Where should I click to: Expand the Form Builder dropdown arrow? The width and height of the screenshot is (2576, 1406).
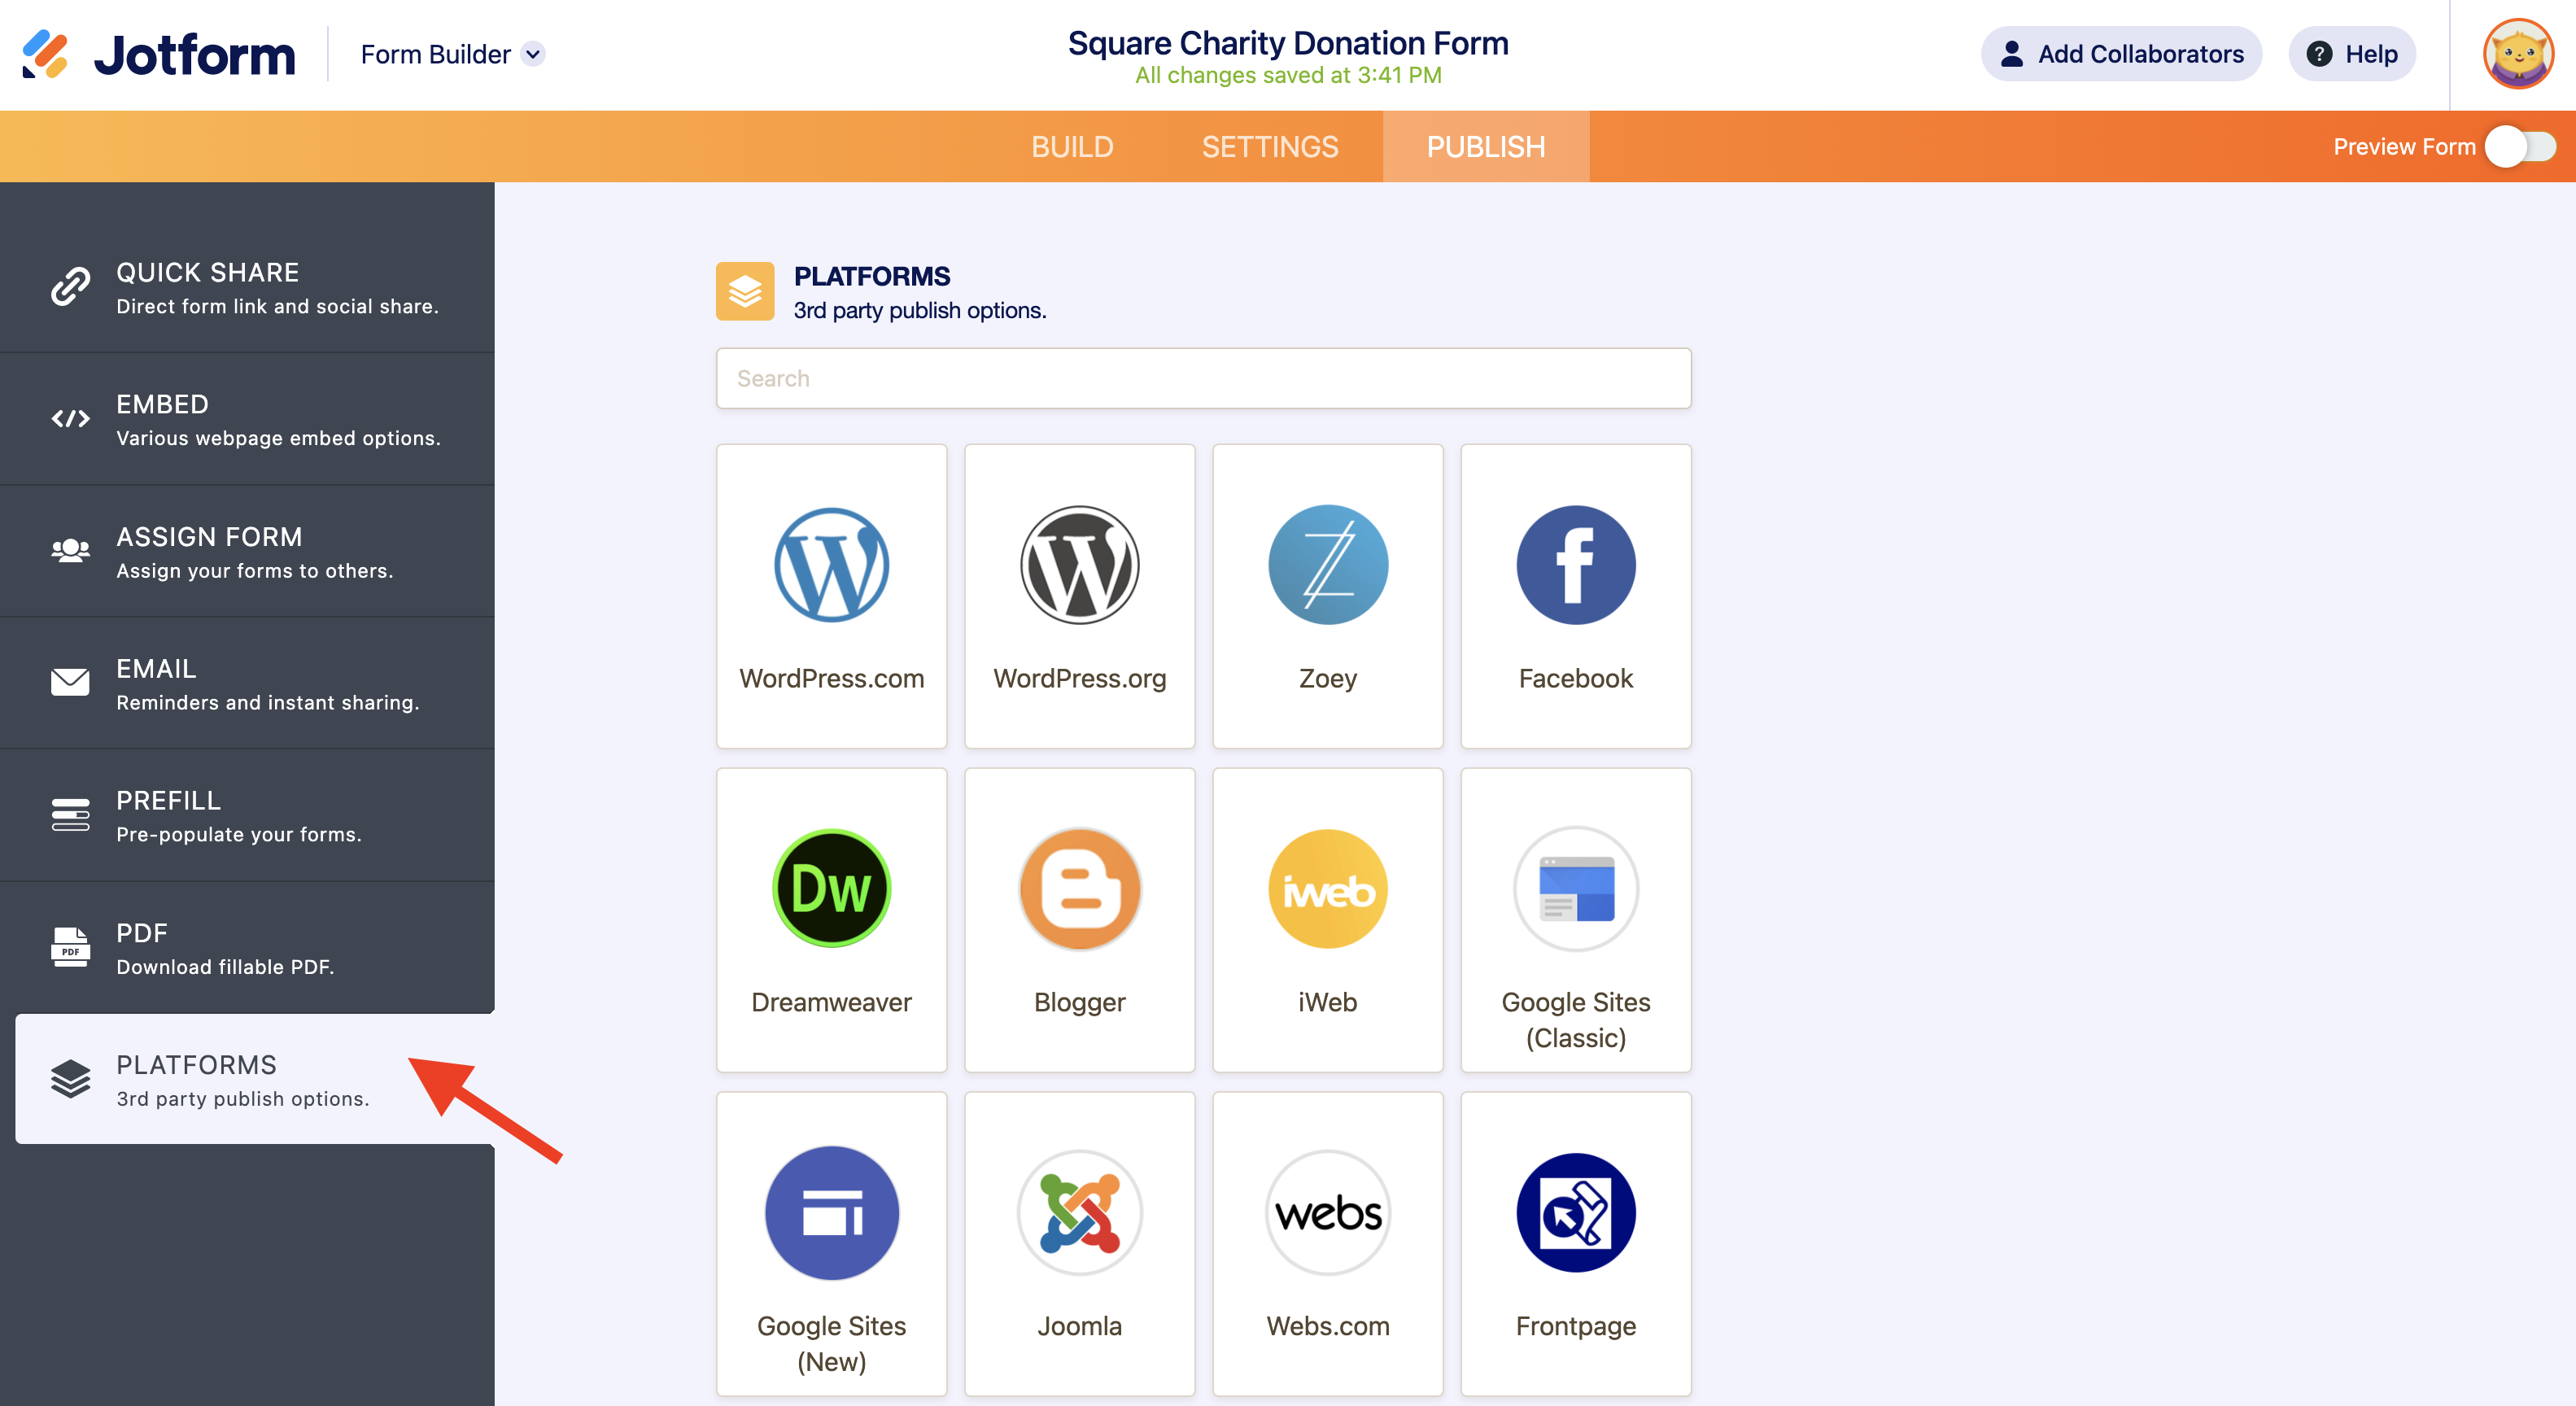pos(533,54)
